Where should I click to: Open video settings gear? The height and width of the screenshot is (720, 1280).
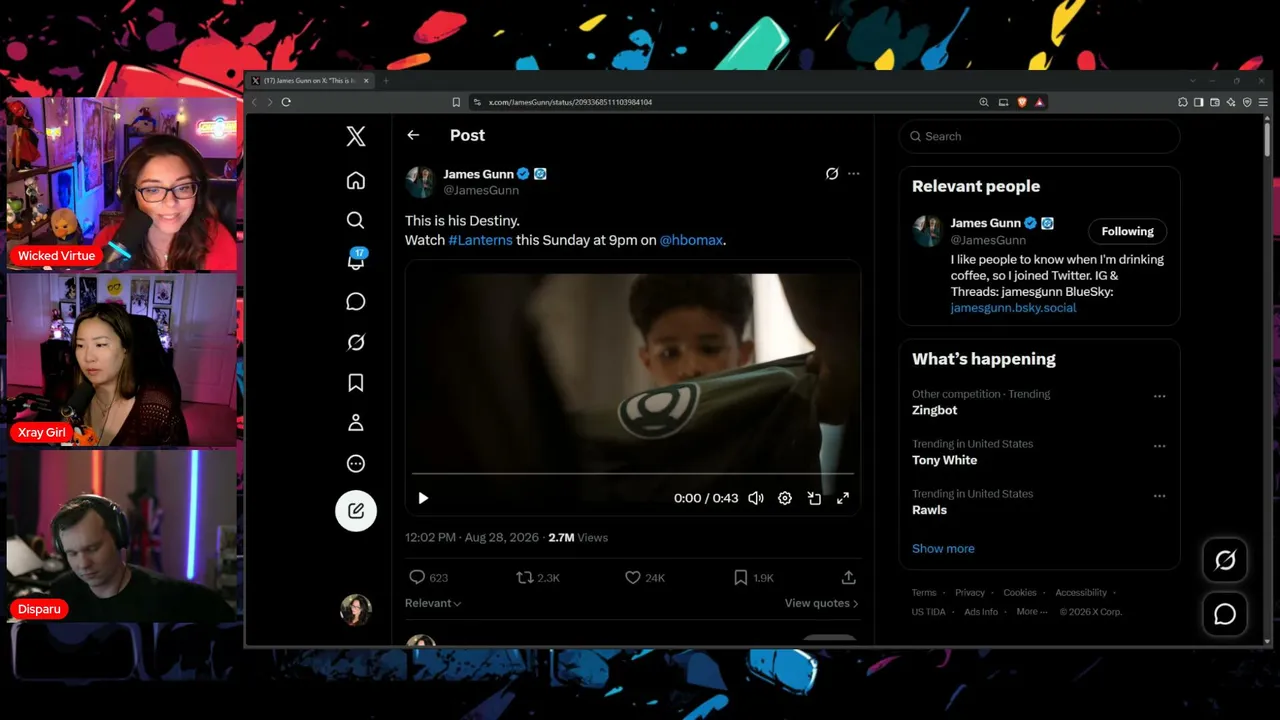(785, 498)
